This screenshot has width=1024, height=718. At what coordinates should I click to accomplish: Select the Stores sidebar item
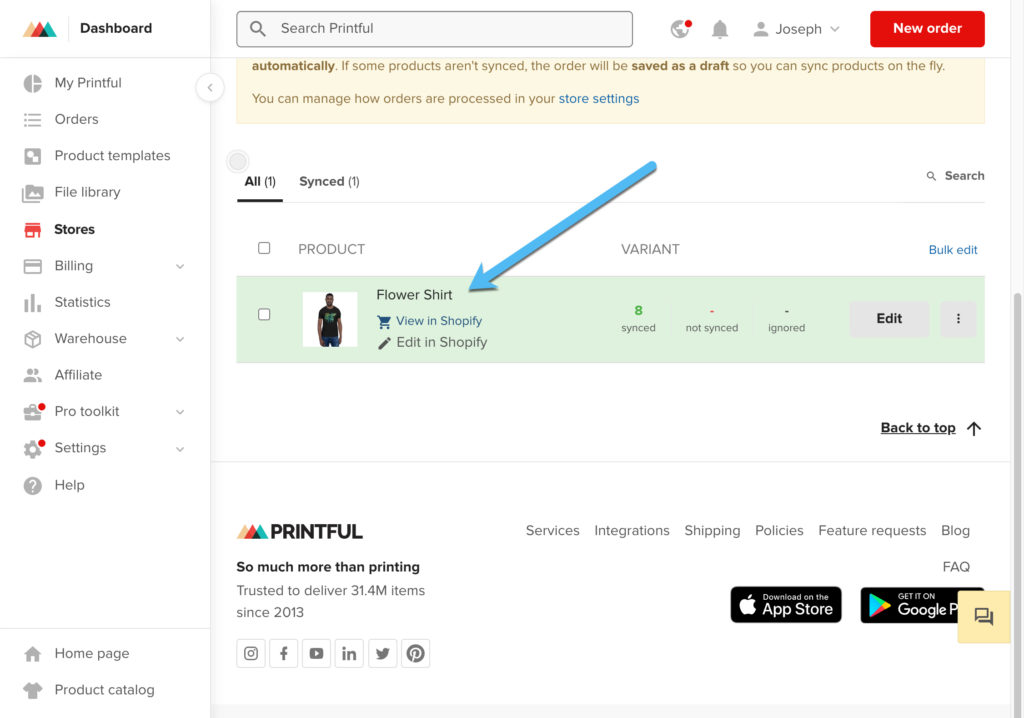(74, 229)
